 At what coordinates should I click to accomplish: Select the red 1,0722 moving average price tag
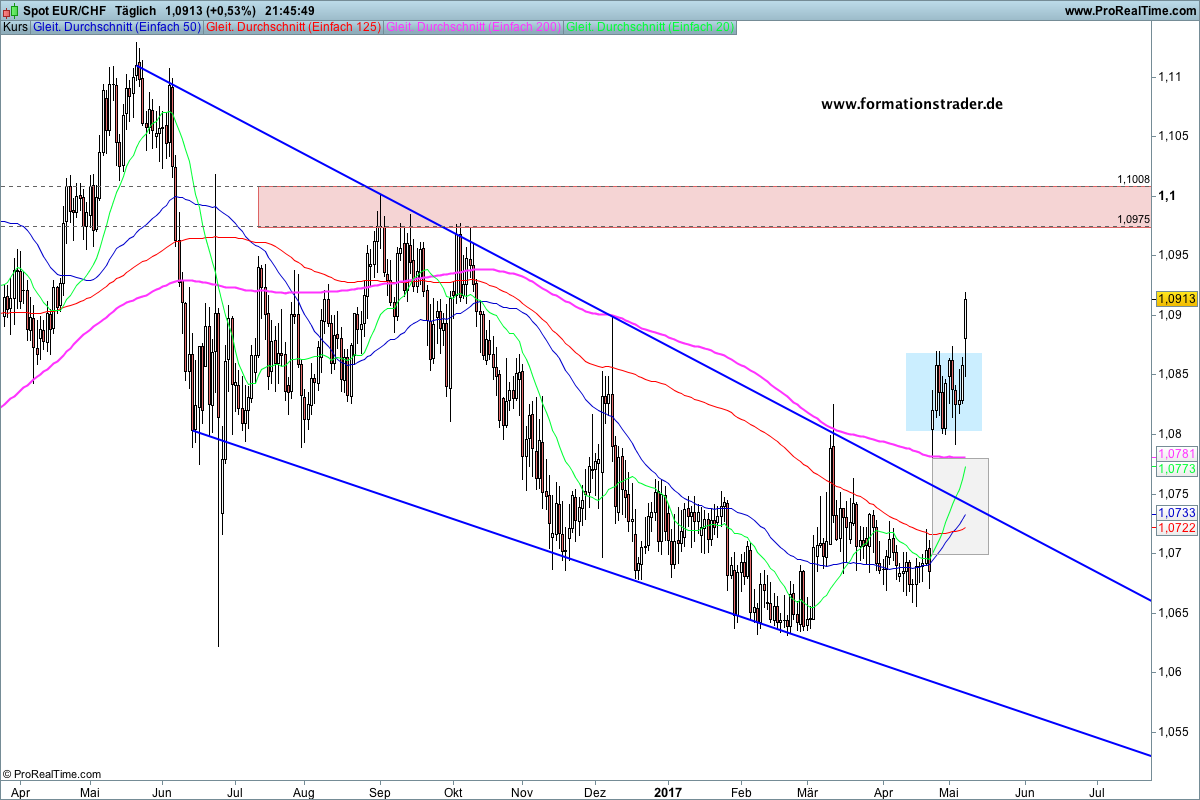tap(1175, 526)
